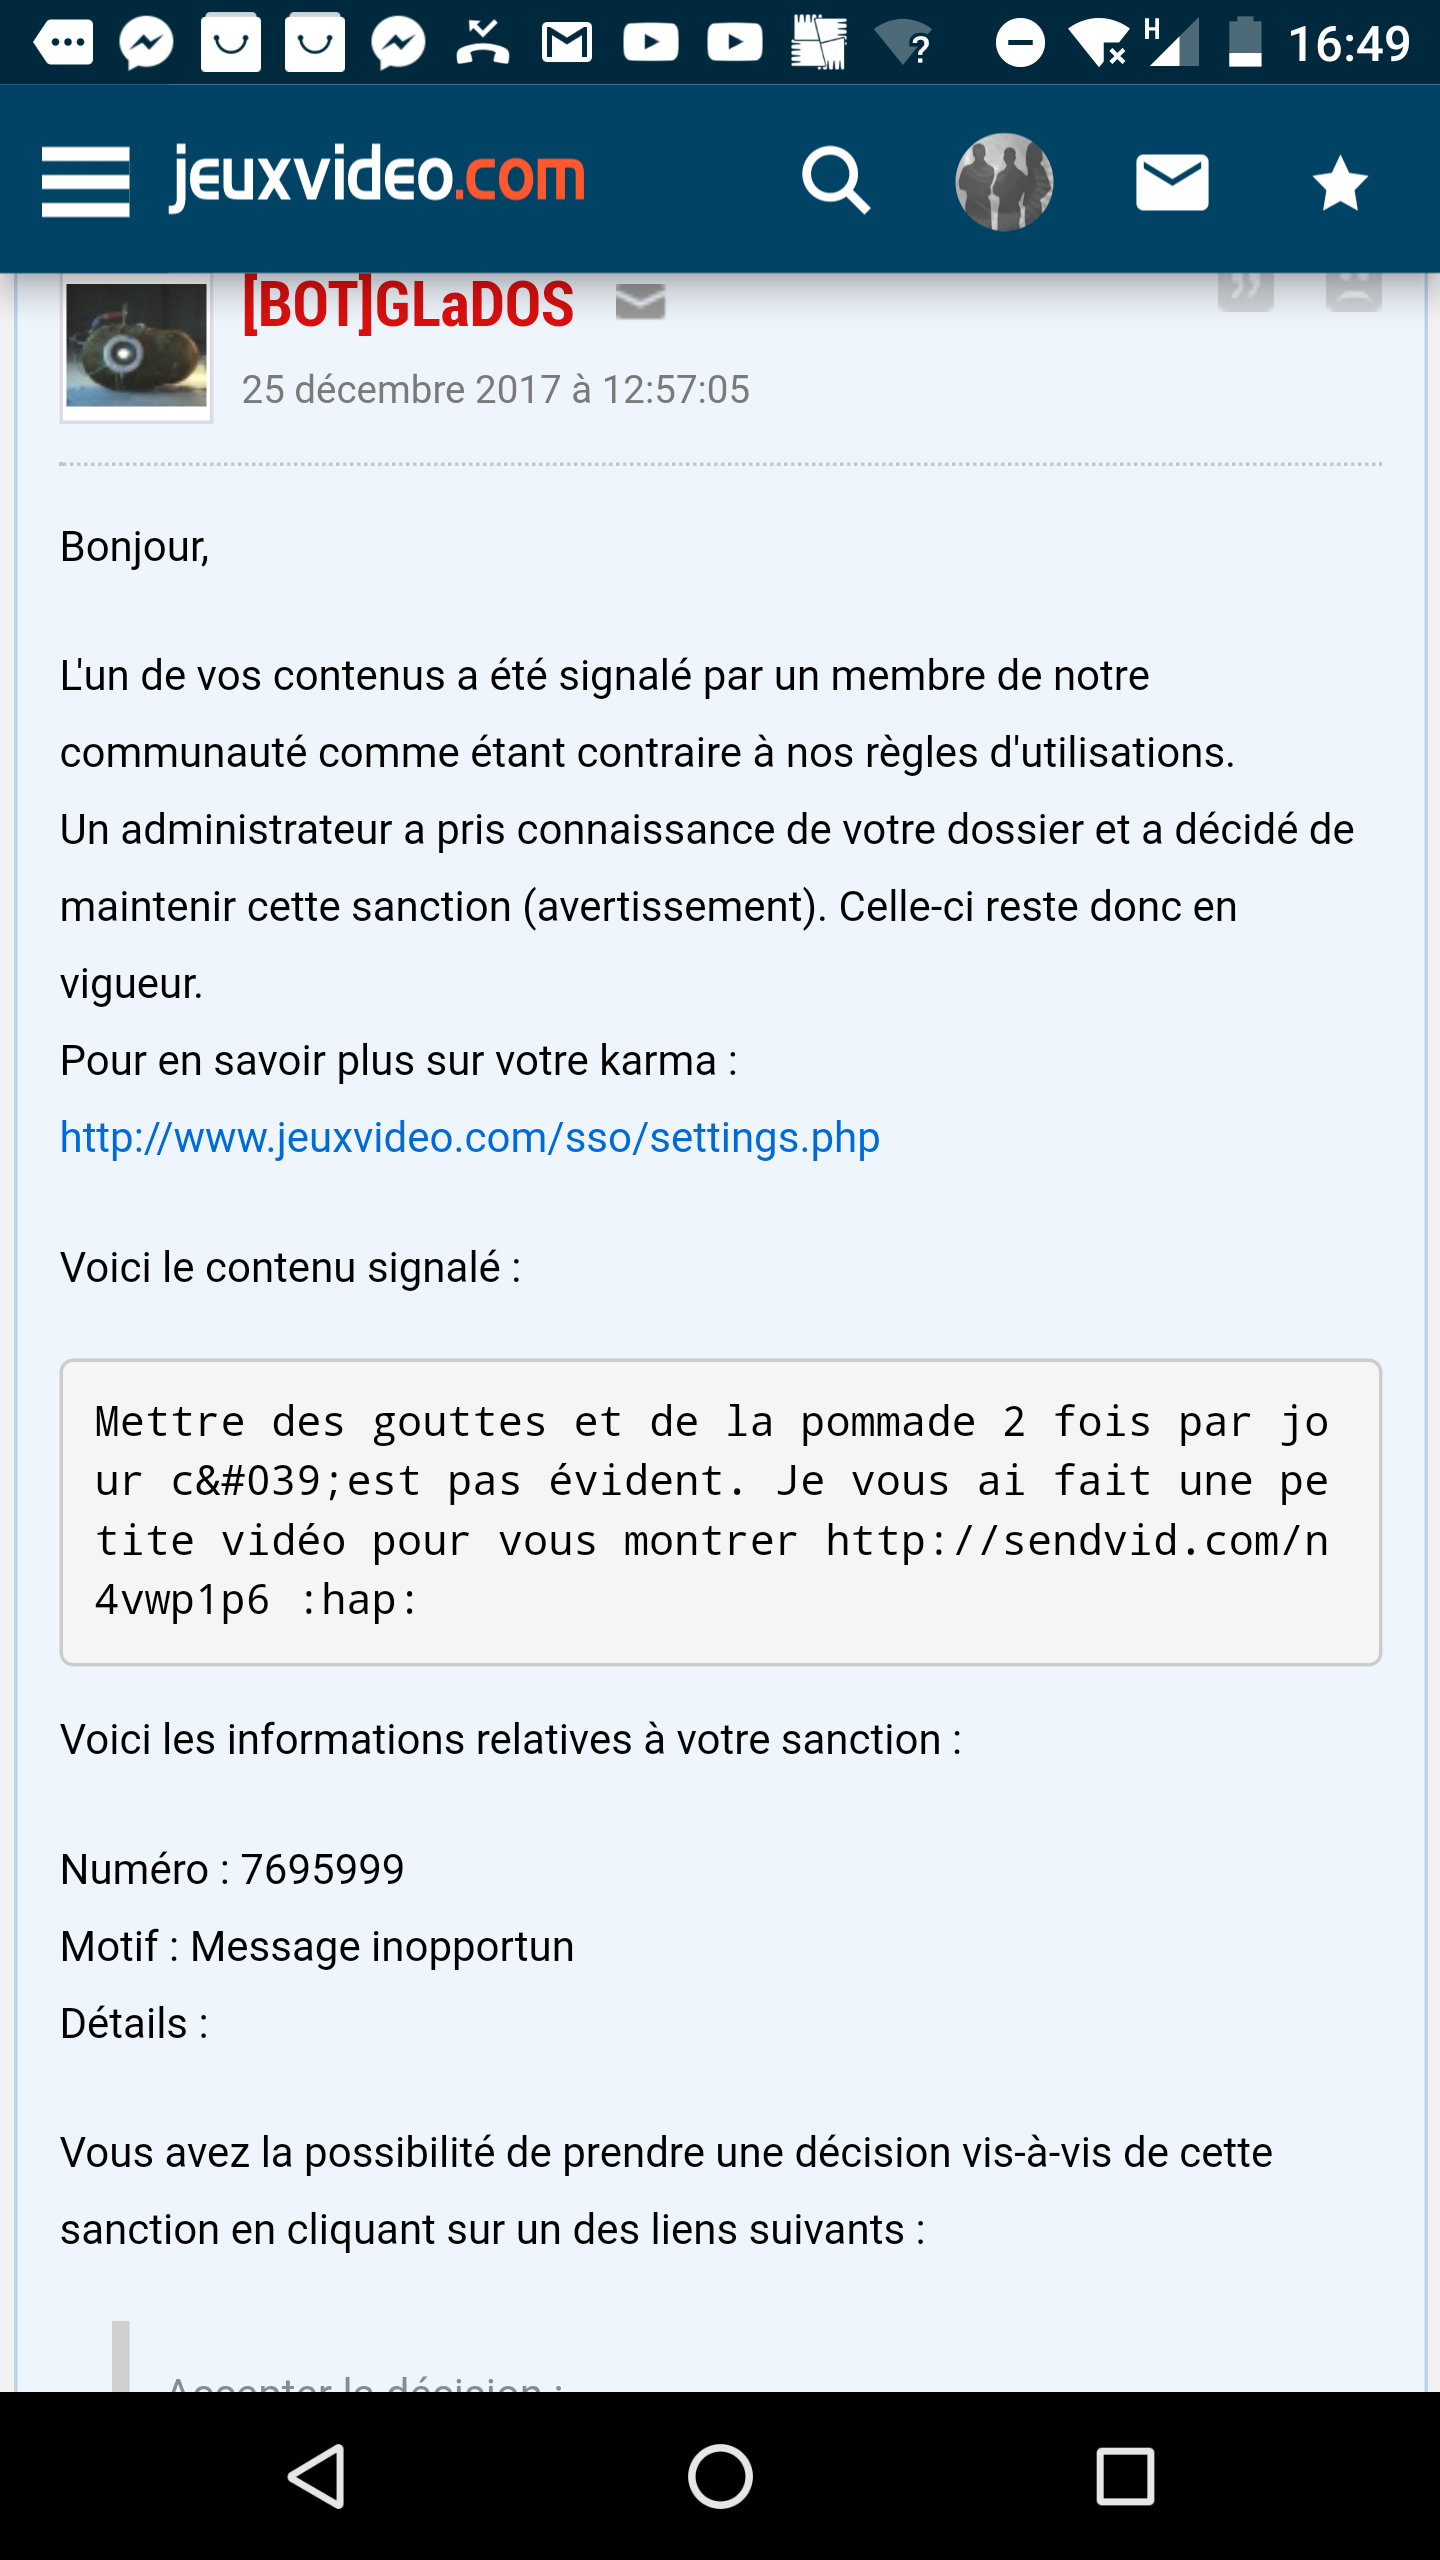This screenshot has height=2560, width=1440.
Task: Open the Android recent apps button
Action: (1125, 2476)
